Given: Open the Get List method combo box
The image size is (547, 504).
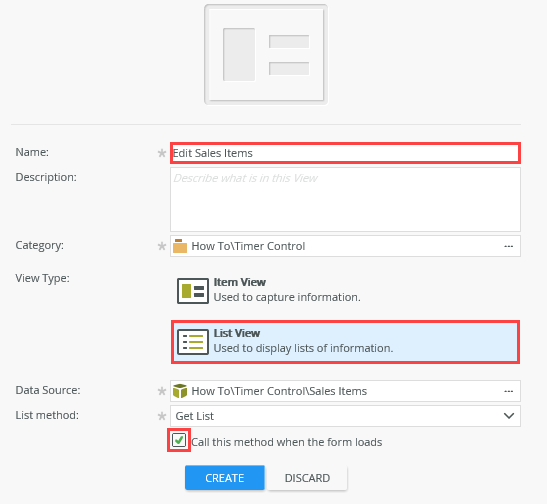Looking at the screenshot, I should pos(345,416).
